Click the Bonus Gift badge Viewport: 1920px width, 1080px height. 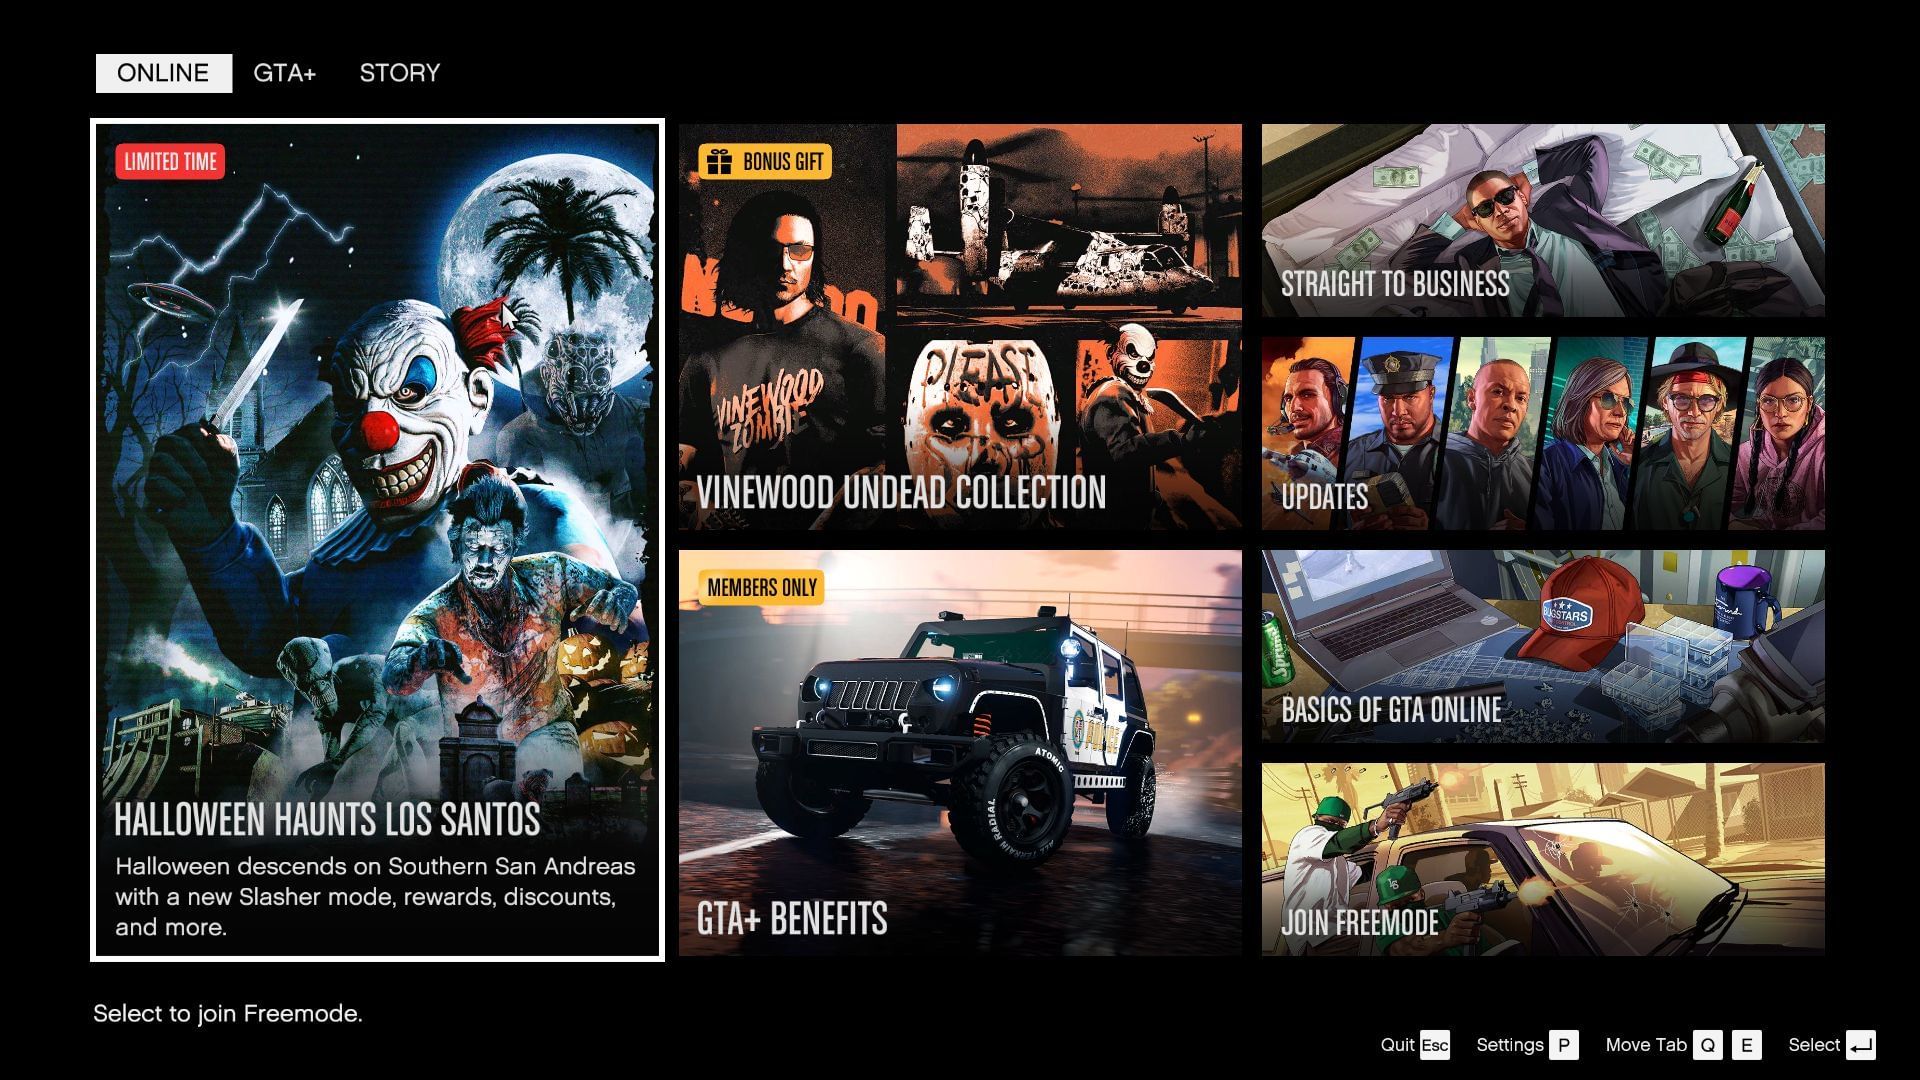(765, 161)
